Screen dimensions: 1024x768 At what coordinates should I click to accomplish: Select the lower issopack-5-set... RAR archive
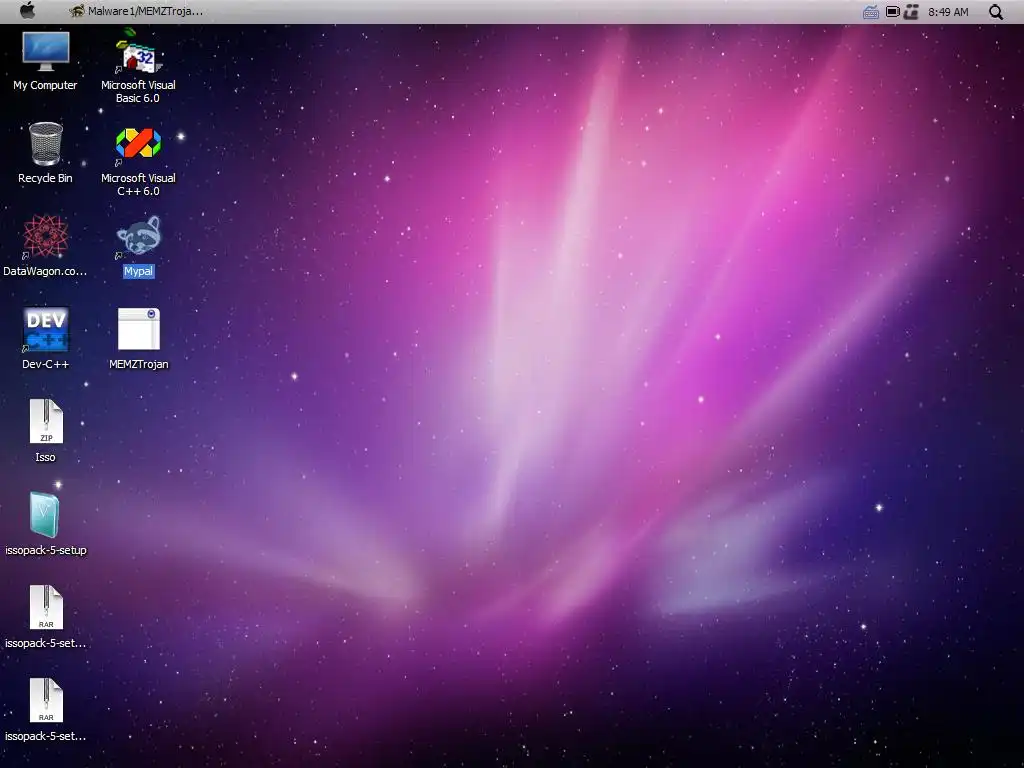[x=46, y=700]
